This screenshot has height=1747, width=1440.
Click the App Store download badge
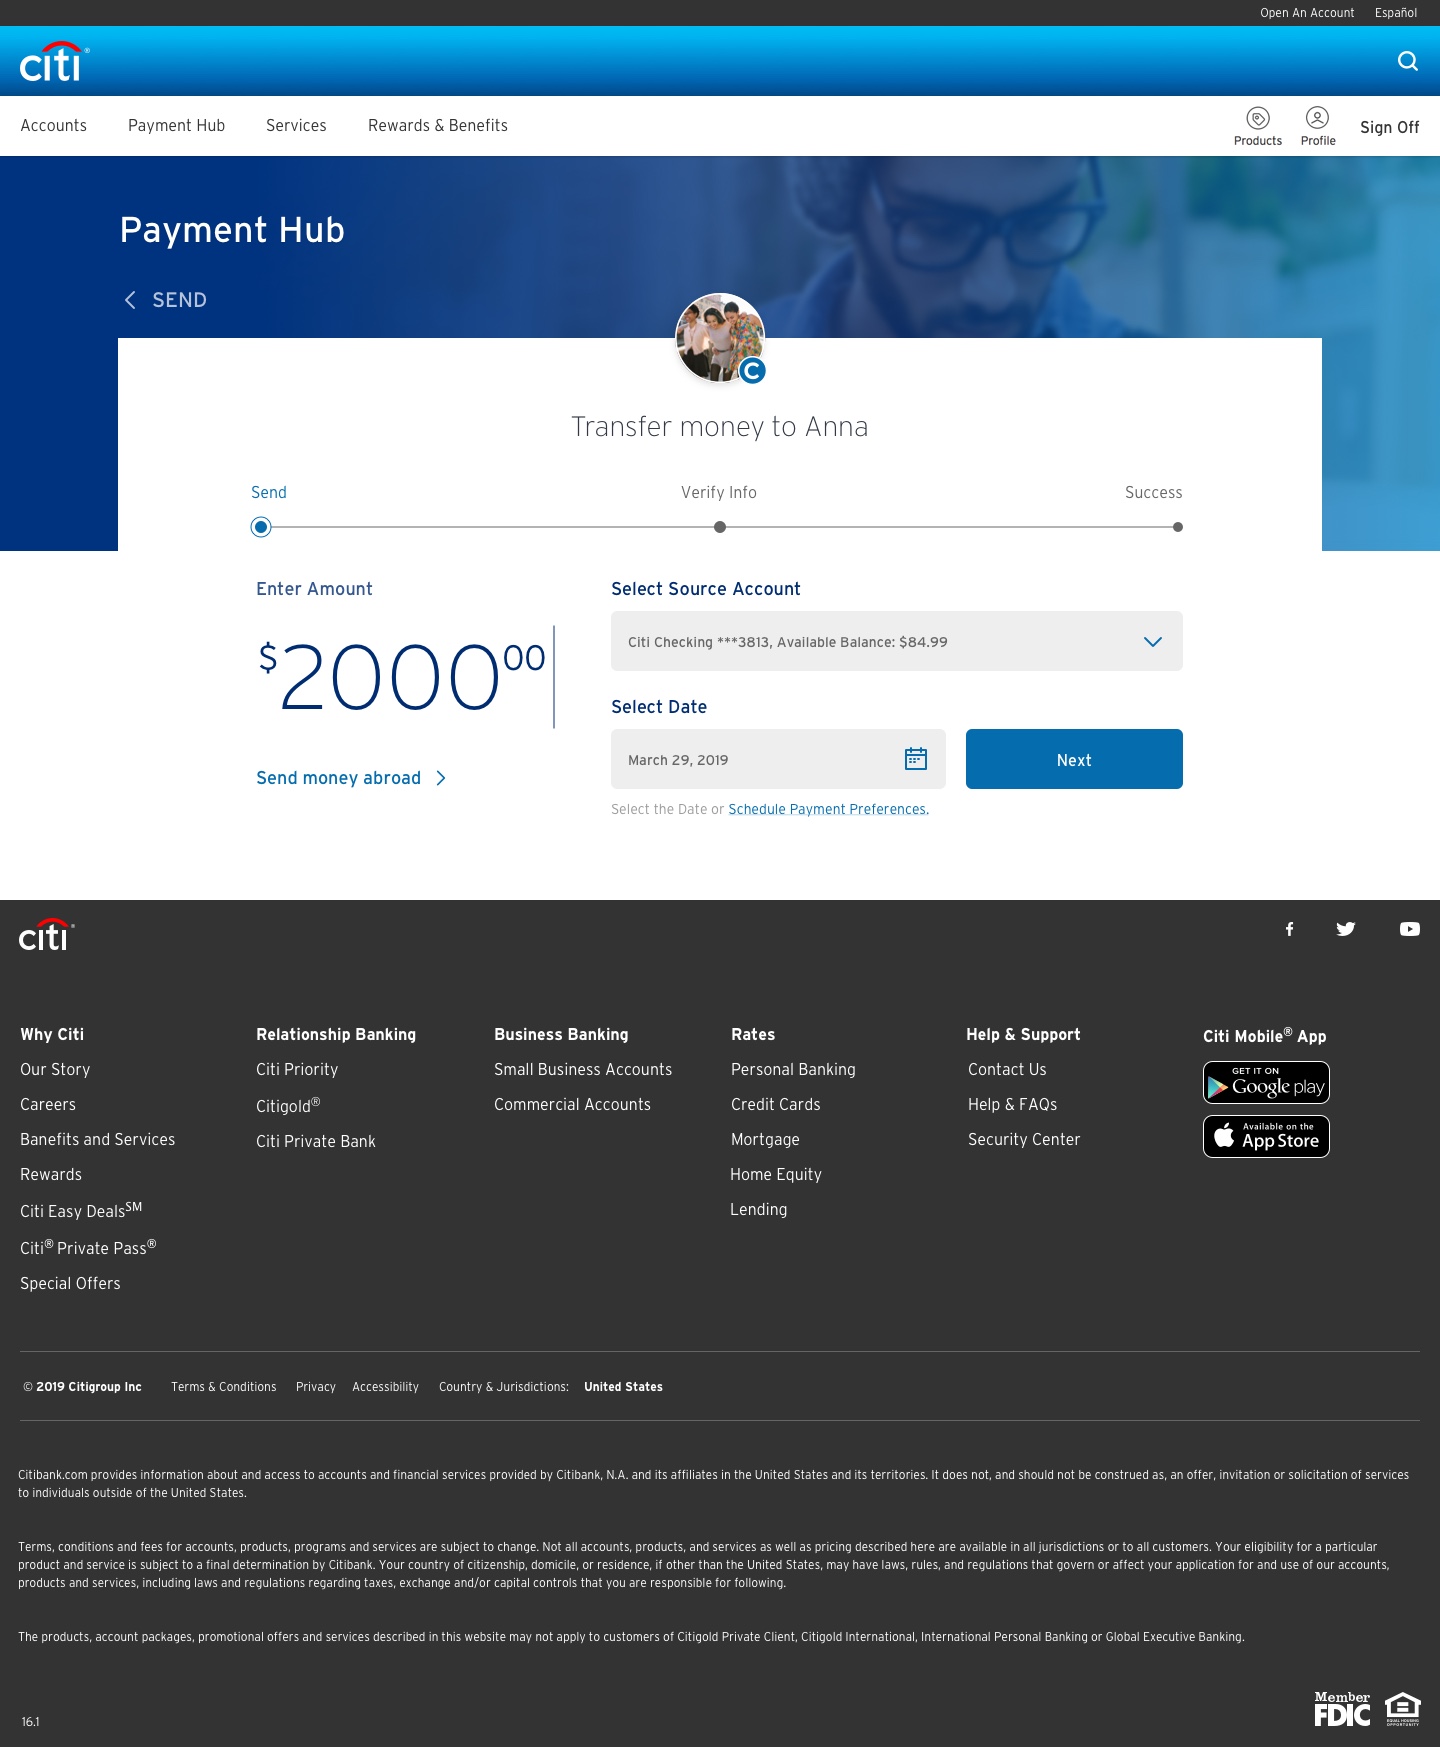point(1266,1136)
